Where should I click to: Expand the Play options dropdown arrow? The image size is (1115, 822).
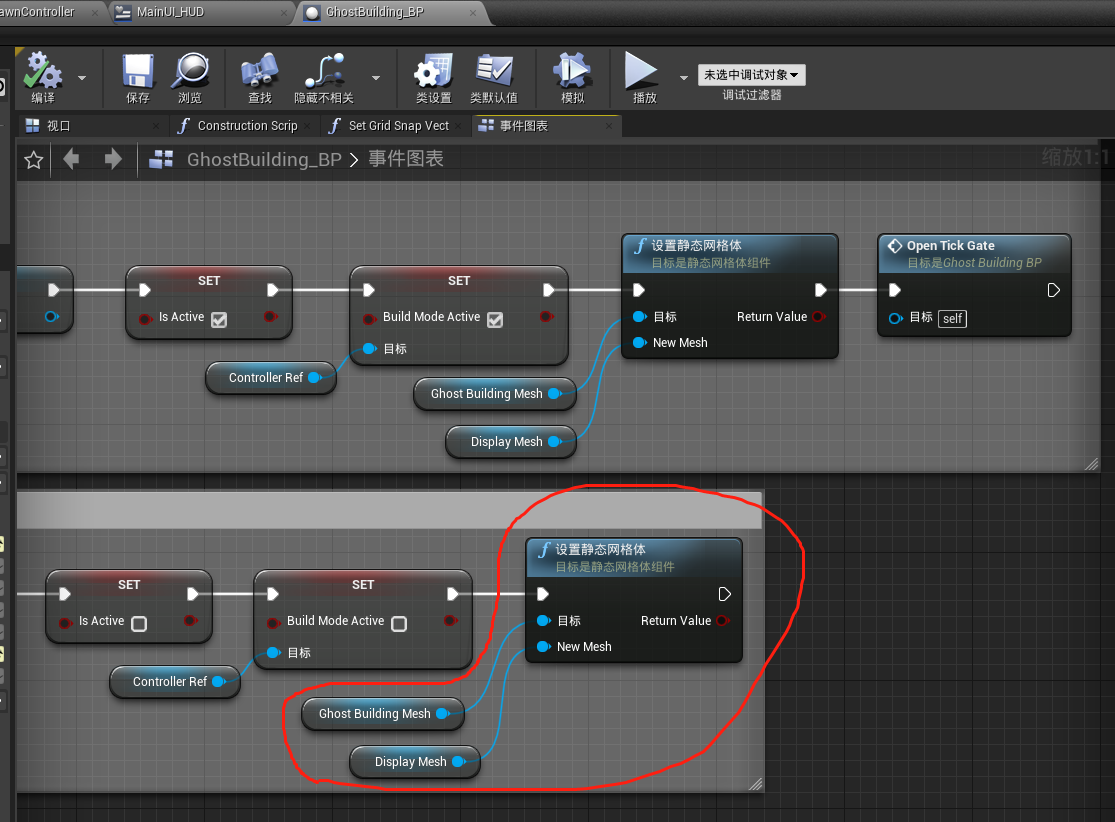tap(683, 78)
